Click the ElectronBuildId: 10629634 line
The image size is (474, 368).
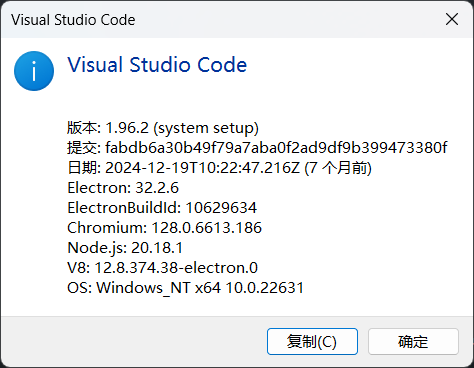tap(162, 208)
